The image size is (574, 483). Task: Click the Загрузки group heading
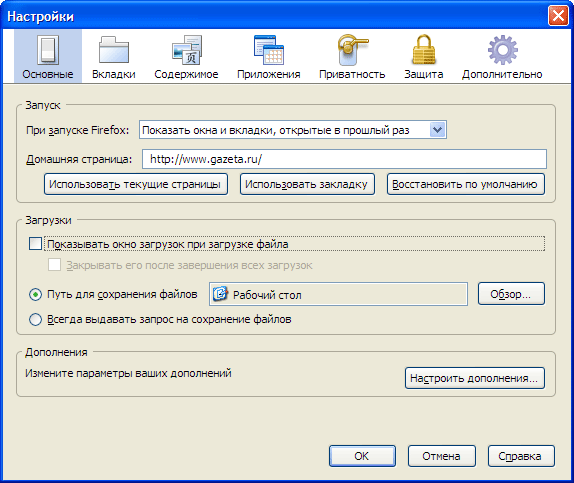[x=48, y=220]
